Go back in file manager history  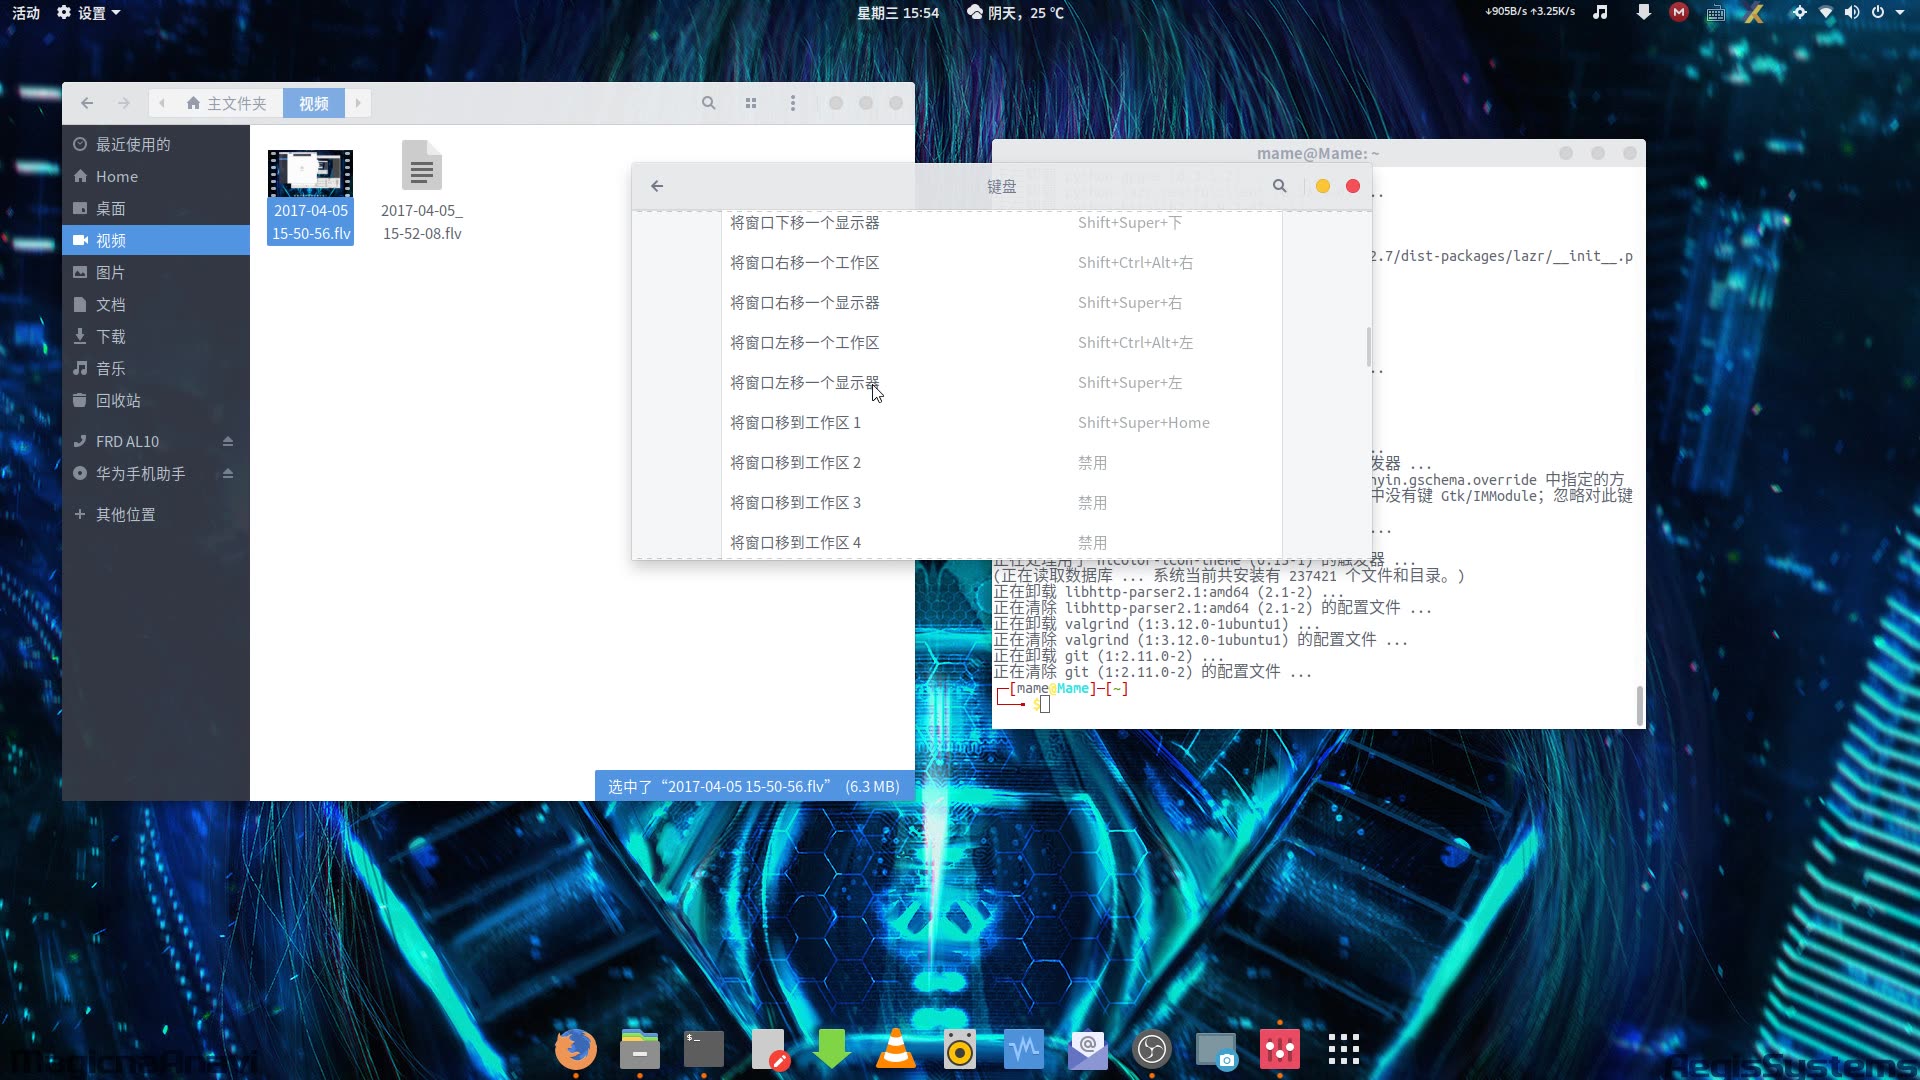pos(87,103)
